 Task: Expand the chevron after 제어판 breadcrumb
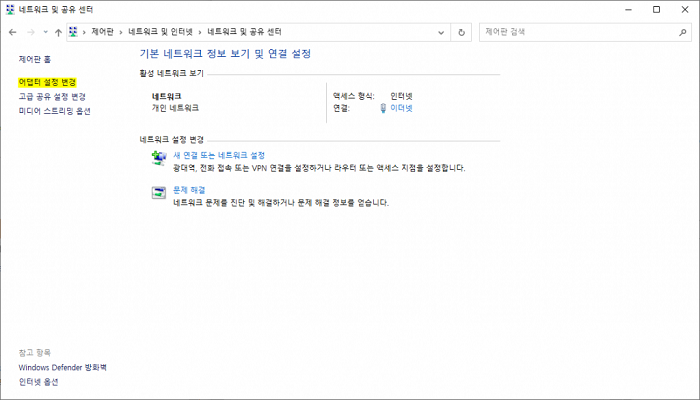[x=120, y=32]
